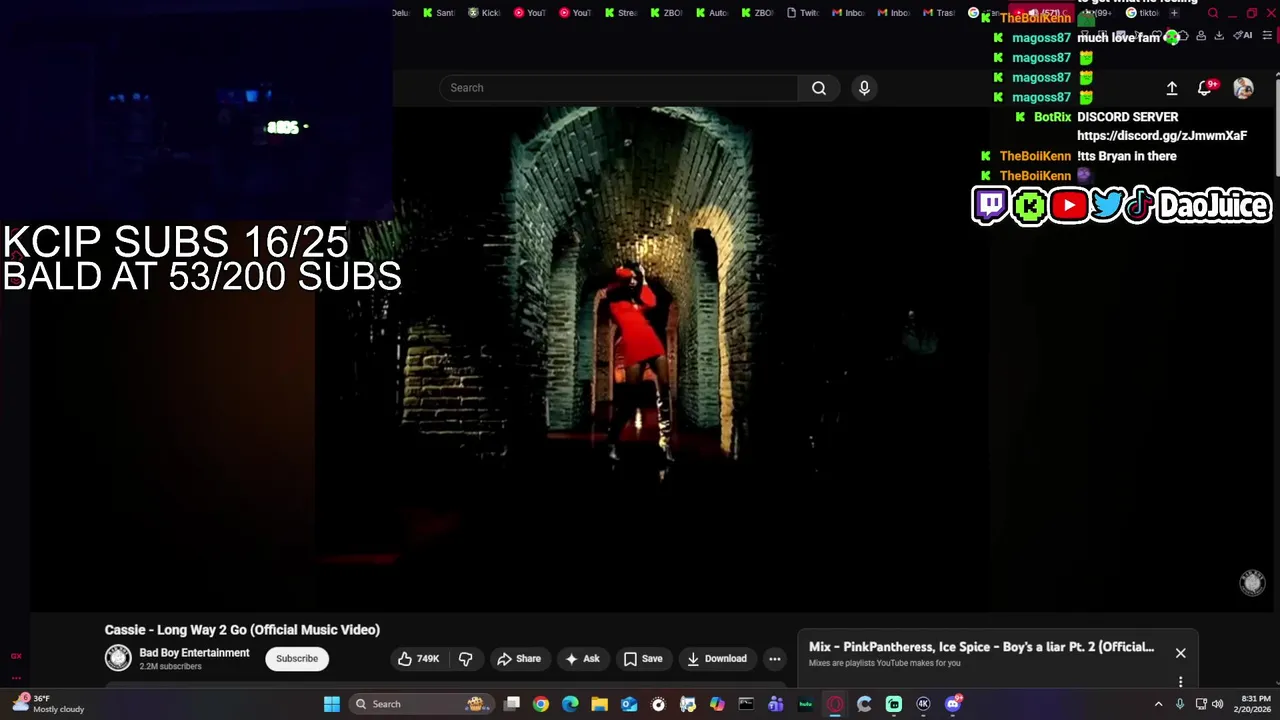This screenshot has width=1280, height=720.
Task: Launch Microsoft Edge from the taskbar
Action: (570, 704)
